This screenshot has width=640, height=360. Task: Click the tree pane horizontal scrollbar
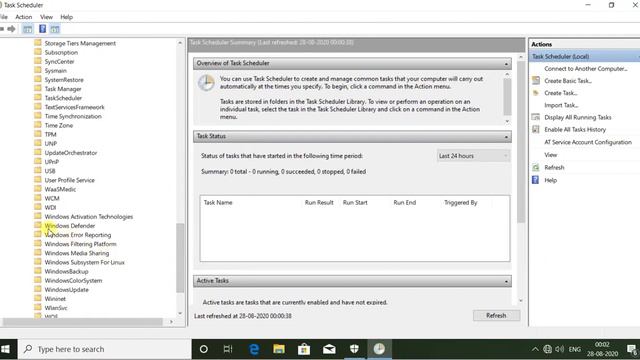83,322
